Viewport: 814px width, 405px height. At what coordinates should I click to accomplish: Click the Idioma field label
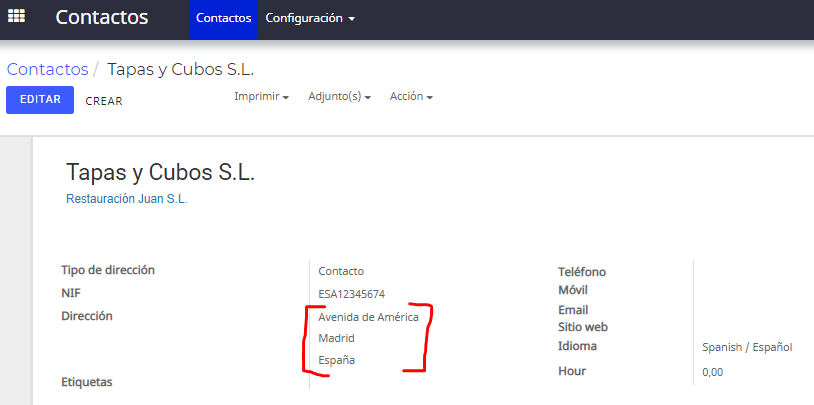(577, 346)
